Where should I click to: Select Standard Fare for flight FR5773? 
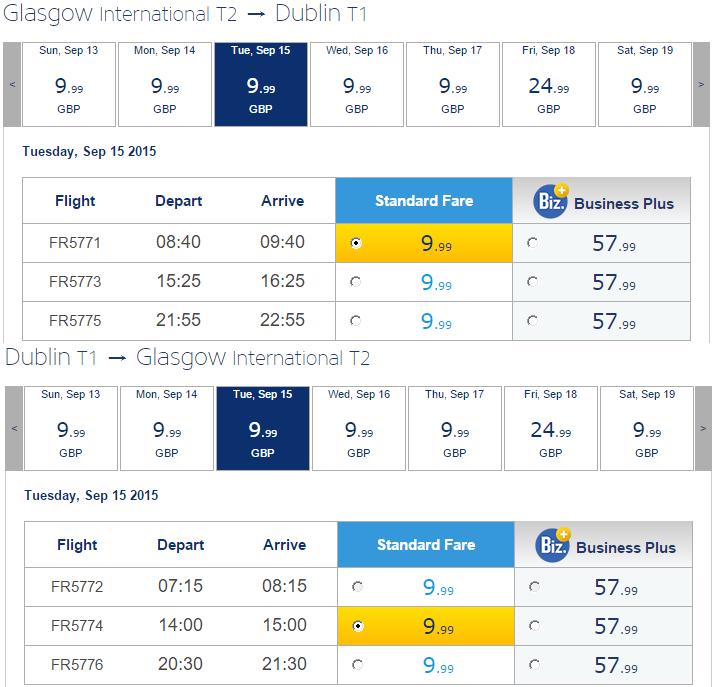point(356,283)
